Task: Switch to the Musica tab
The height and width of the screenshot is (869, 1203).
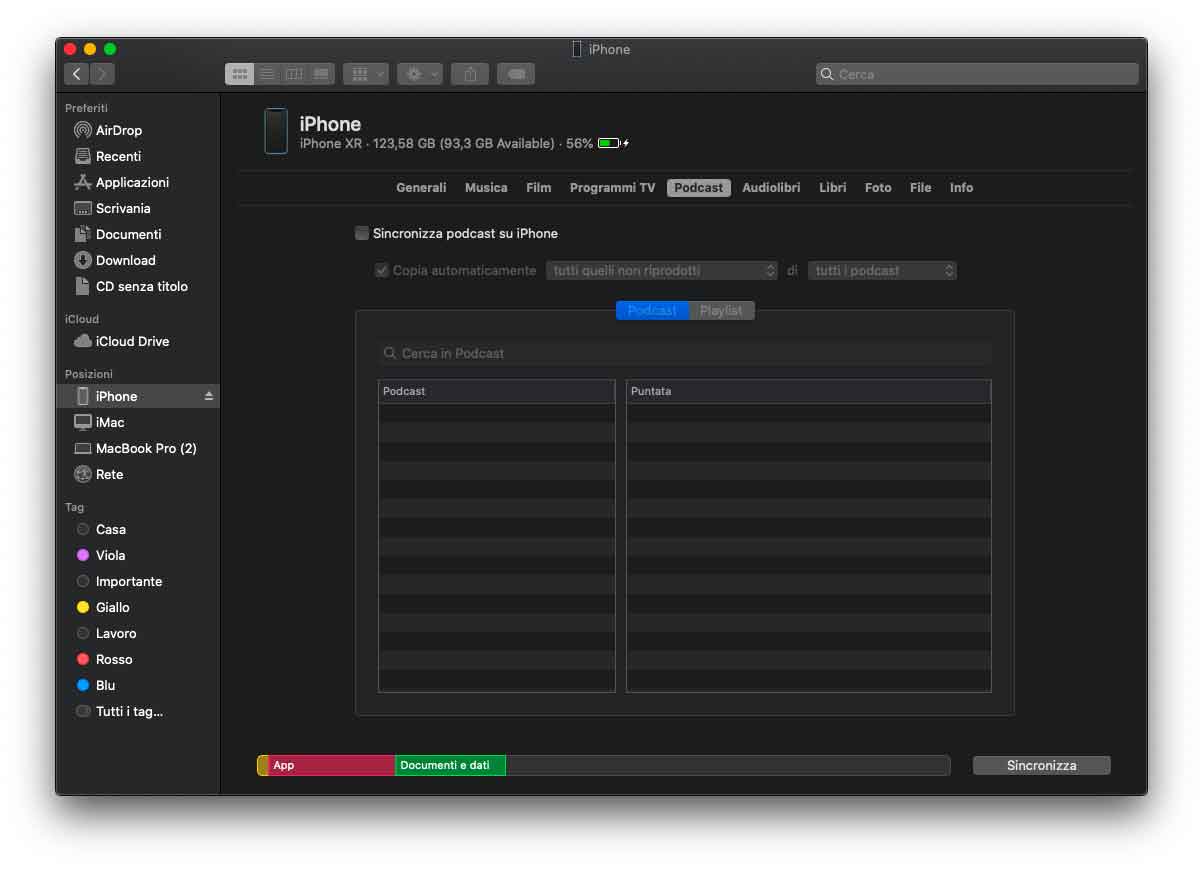Action: 486,188
